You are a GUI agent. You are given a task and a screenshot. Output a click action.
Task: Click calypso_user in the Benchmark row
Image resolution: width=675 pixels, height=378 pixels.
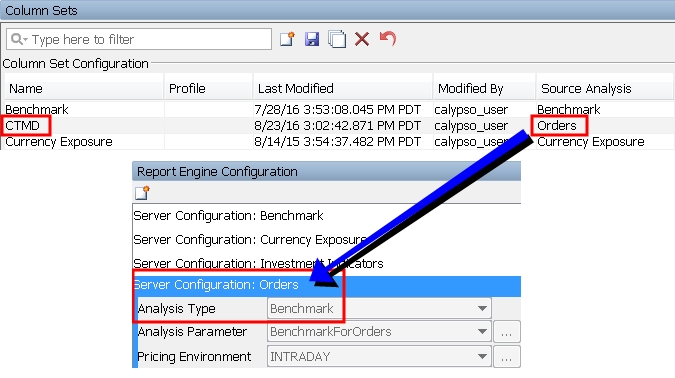coord(471,109)
